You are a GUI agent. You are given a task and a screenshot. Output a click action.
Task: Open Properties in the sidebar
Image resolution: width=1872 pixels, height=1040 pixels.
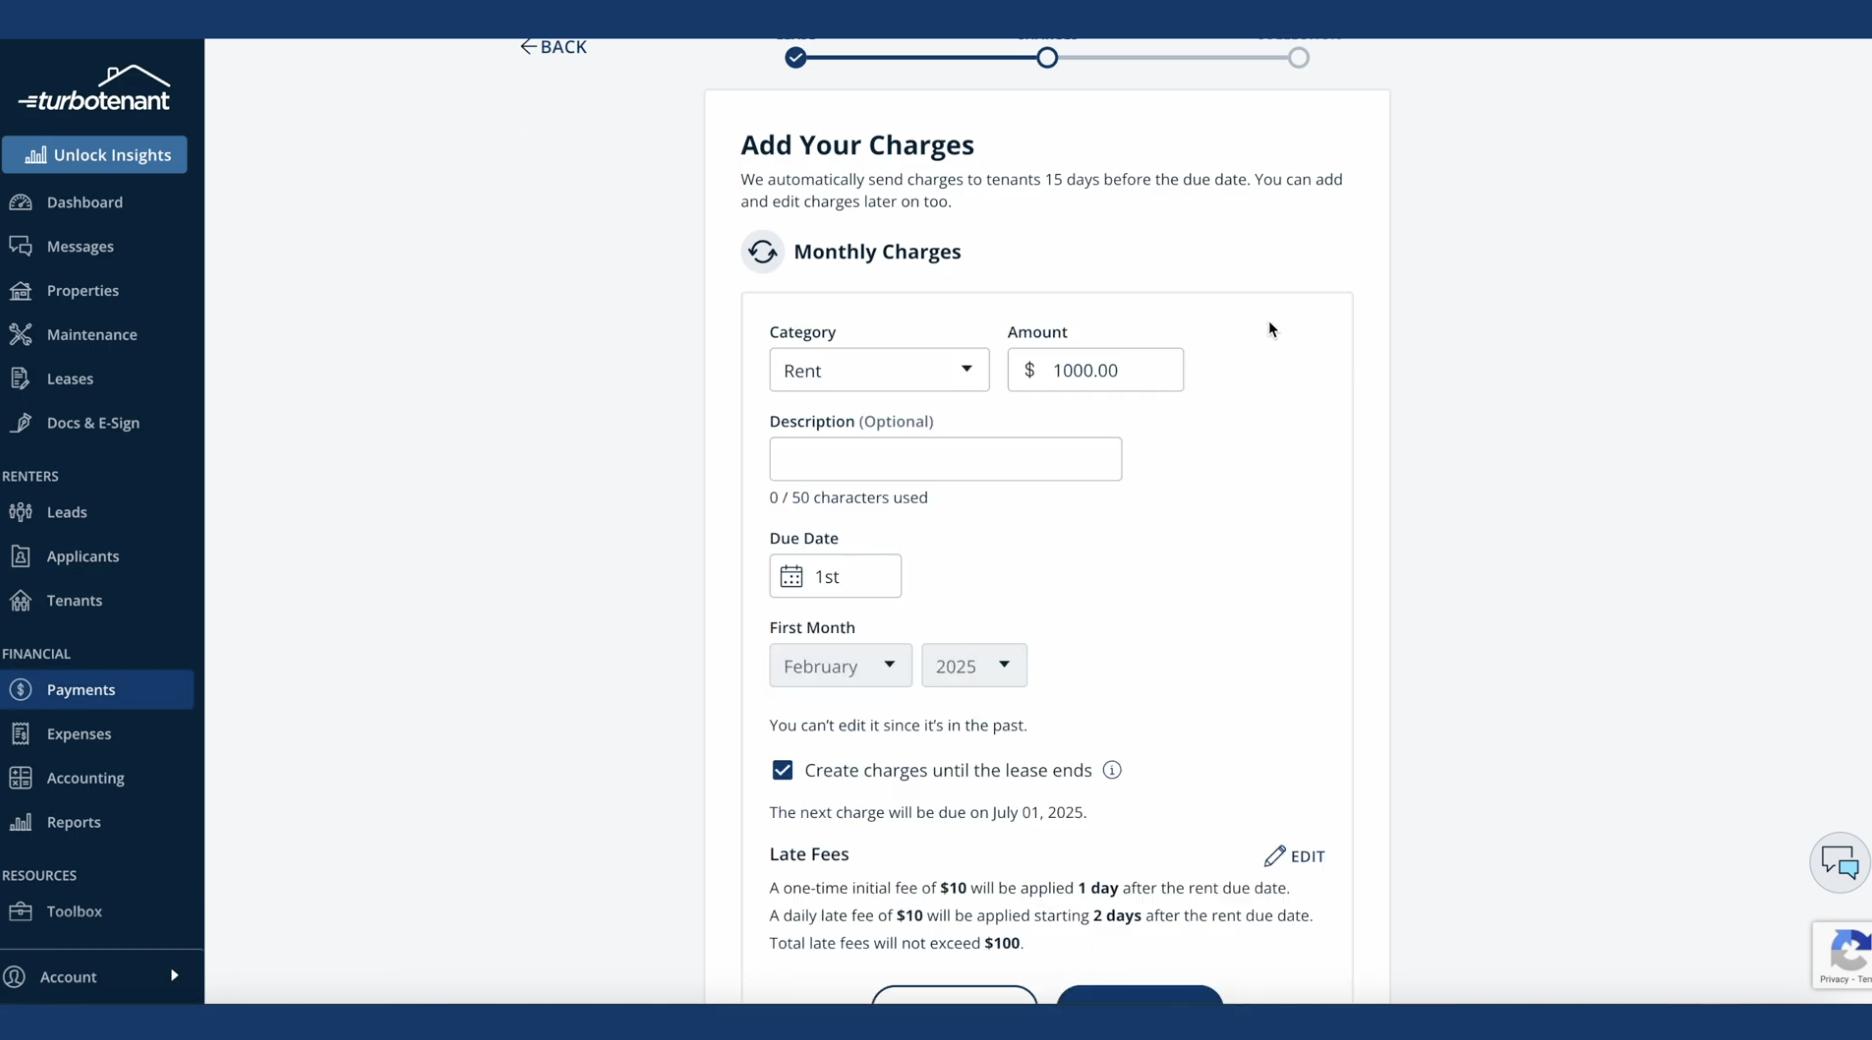[x=82, y=290]
